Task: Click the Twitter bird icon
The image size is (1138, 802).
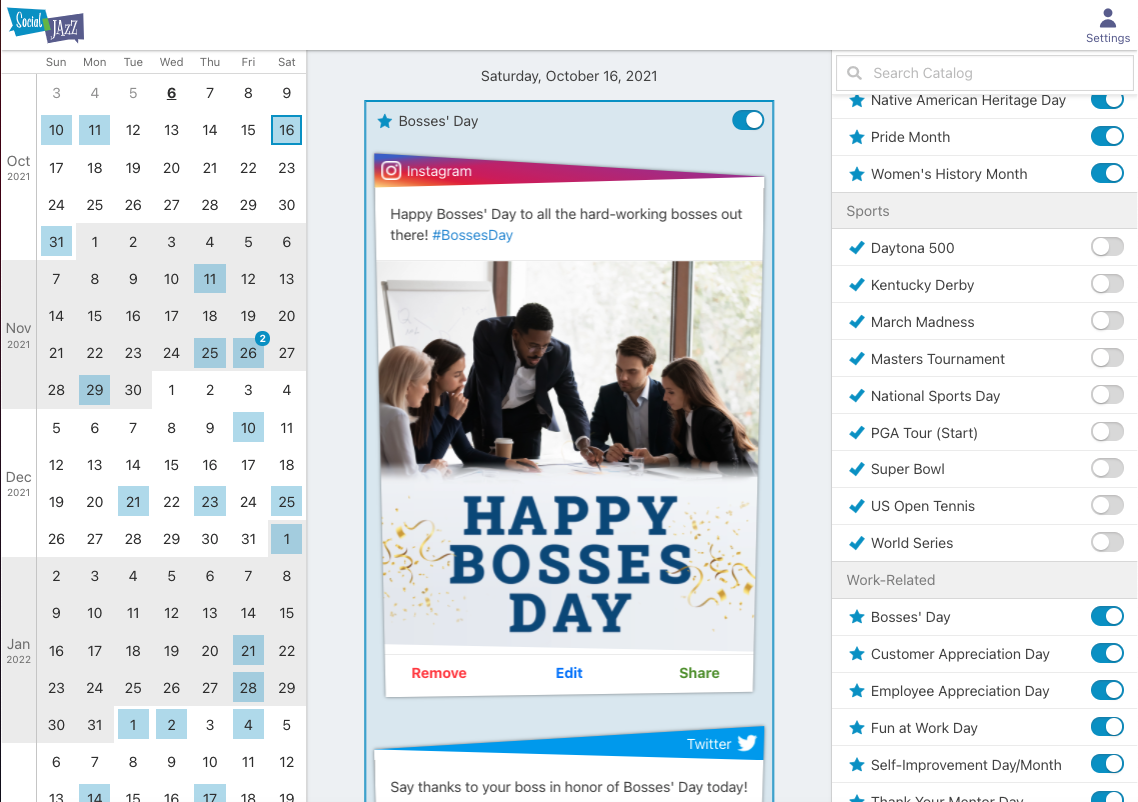Action: (x=747, y=743)
